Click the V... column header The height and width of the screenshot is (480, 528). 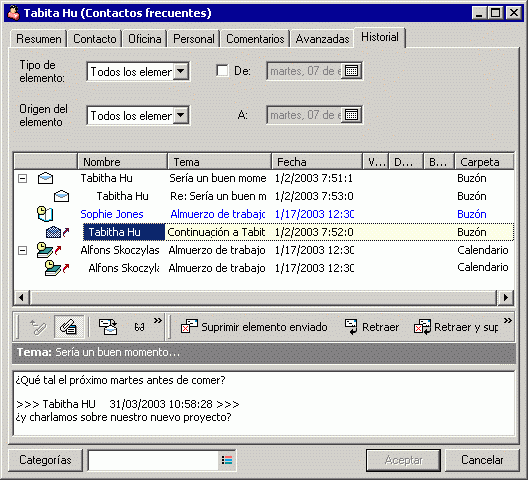click(376, 162)
